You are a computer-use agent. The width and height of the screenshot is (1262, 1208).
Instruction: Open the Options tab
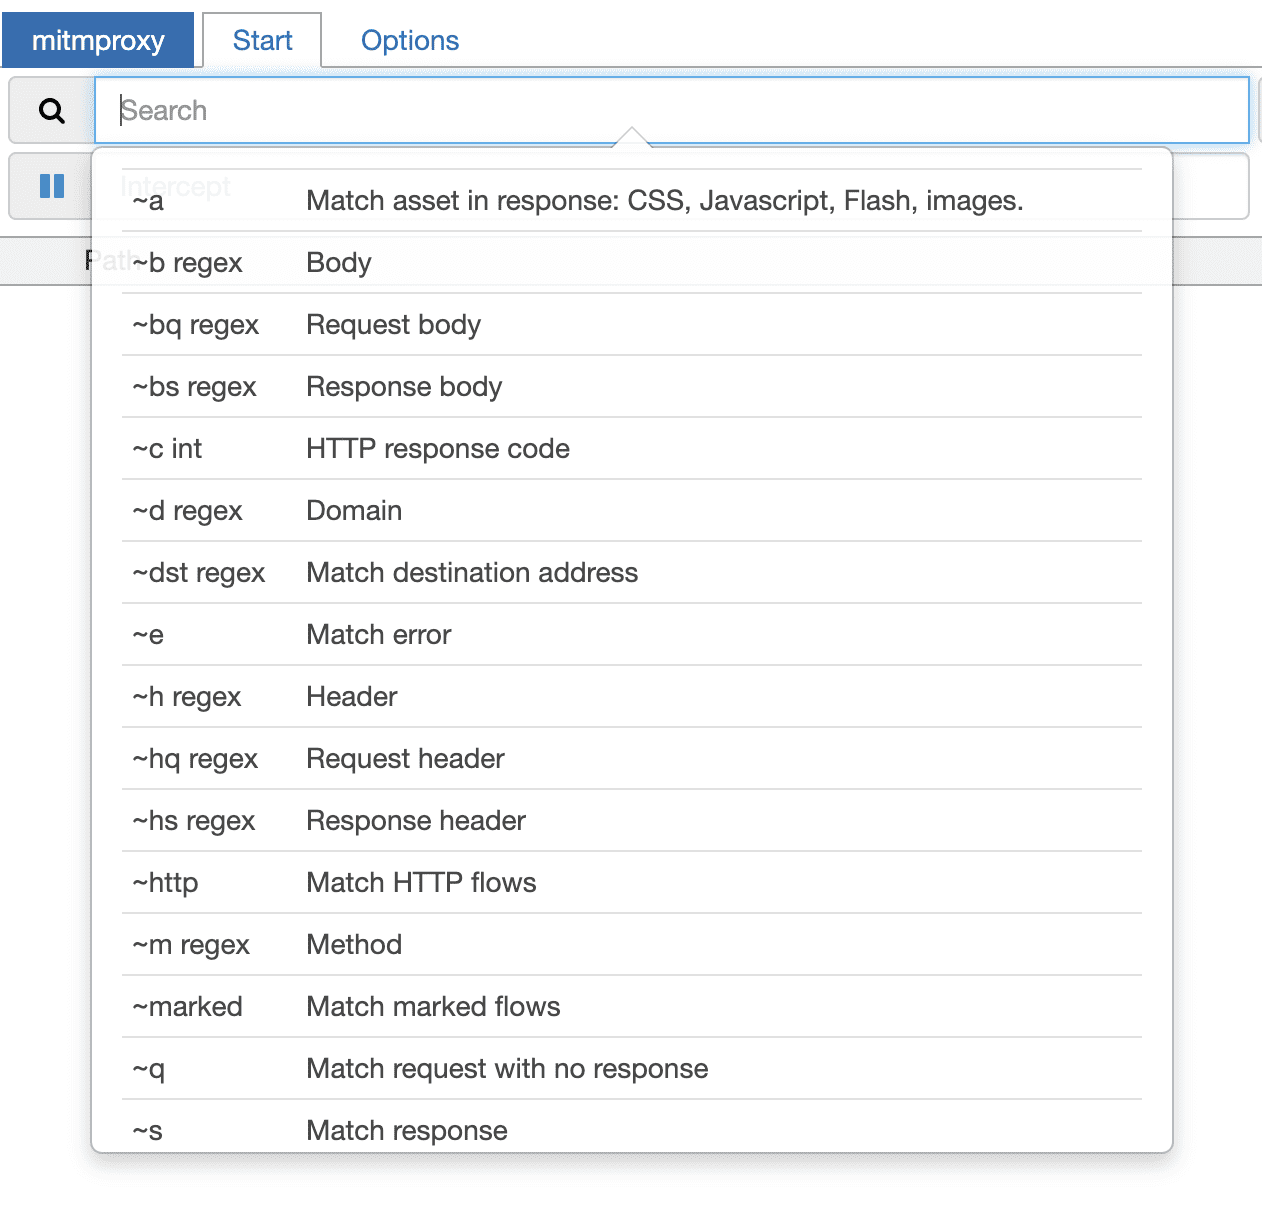410,40
